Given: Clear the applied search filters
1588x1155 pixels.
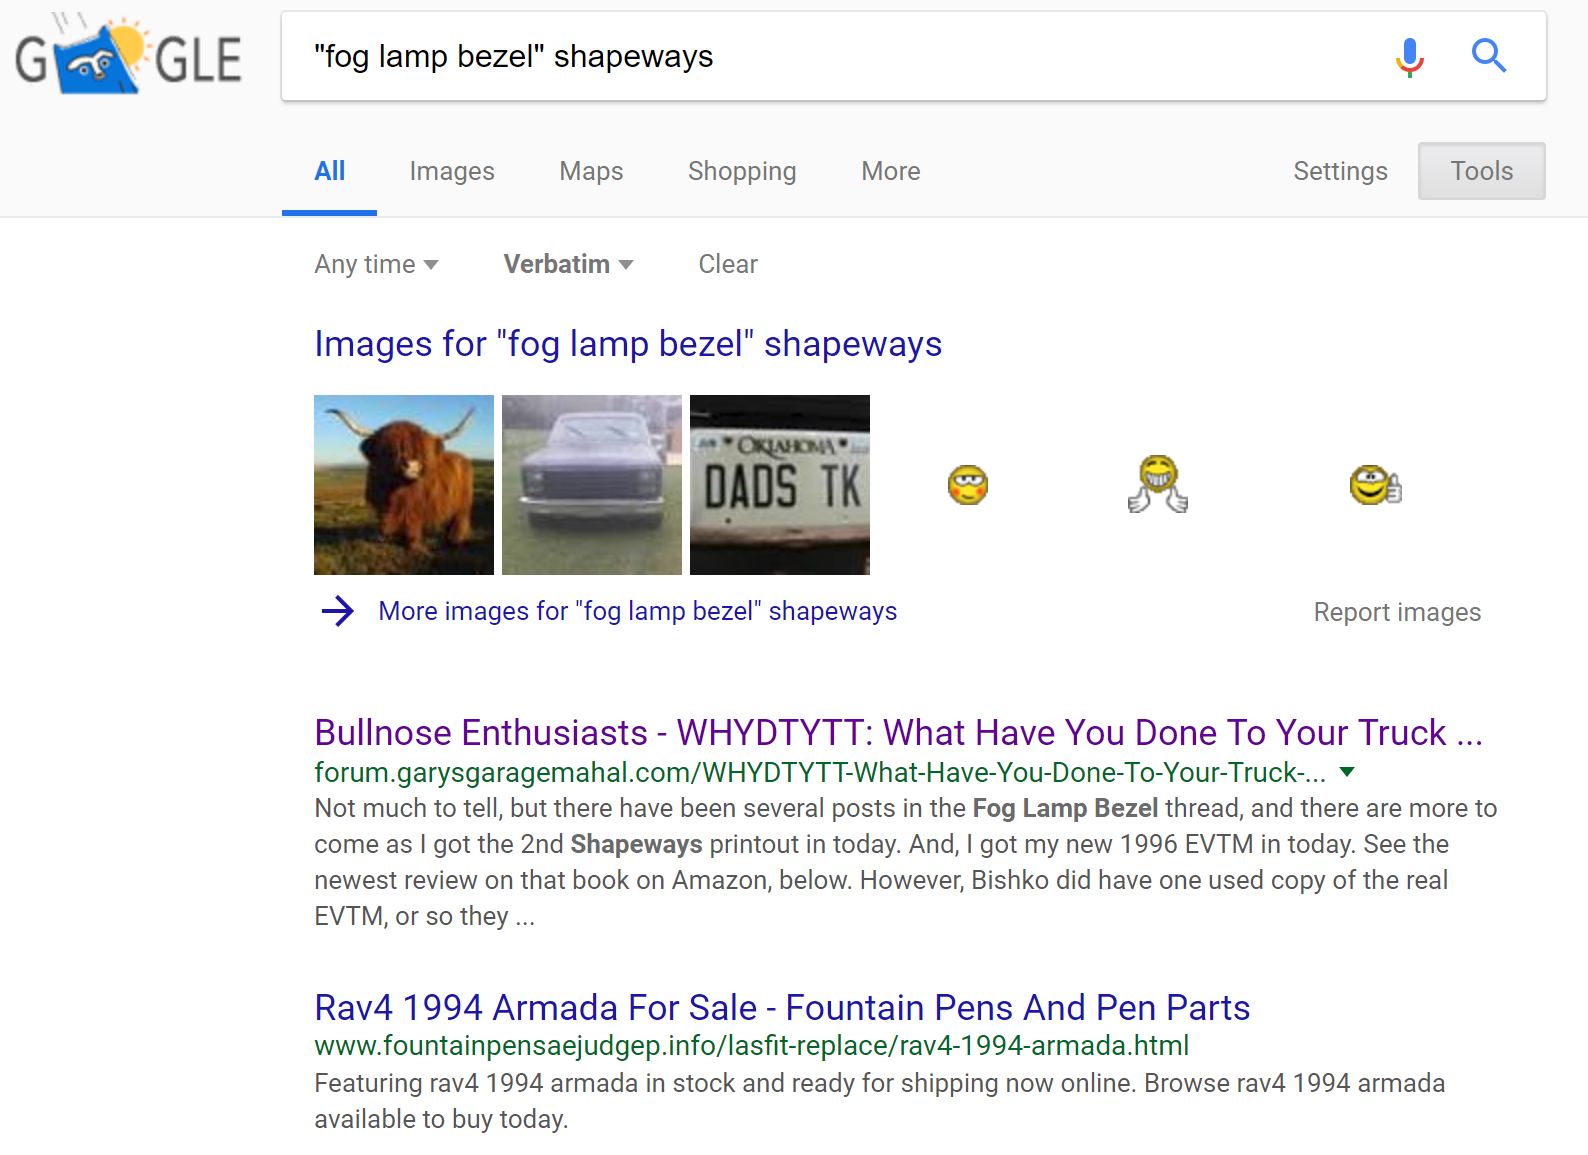Looking at the screenshot, I should pyautogui.click(x=727, y=264).
